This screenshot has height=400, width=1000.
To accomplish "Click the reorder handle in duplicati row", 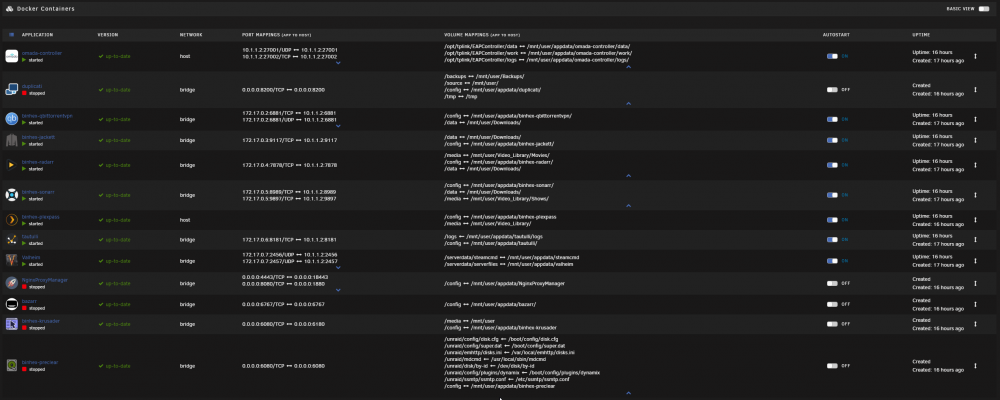I will pos(975,89).
